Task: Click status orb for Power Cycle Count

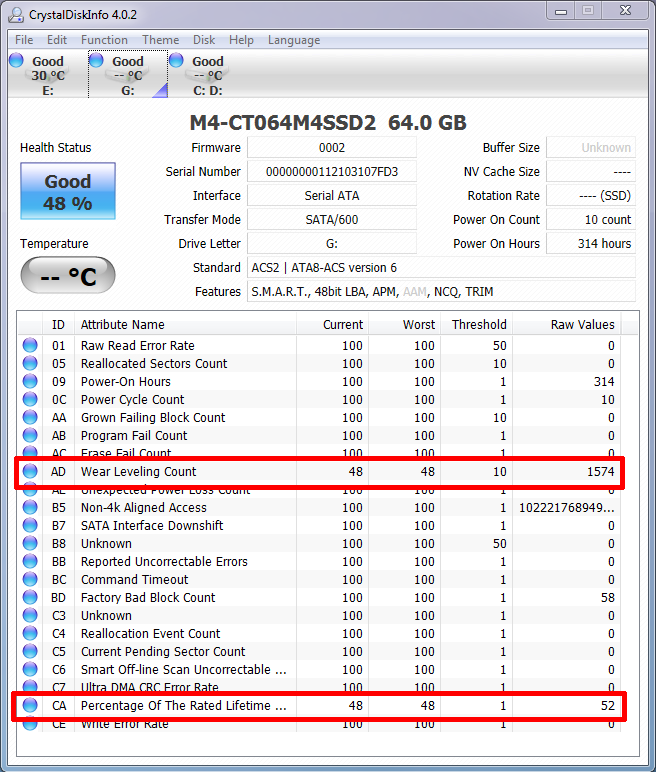Action: 30,399
